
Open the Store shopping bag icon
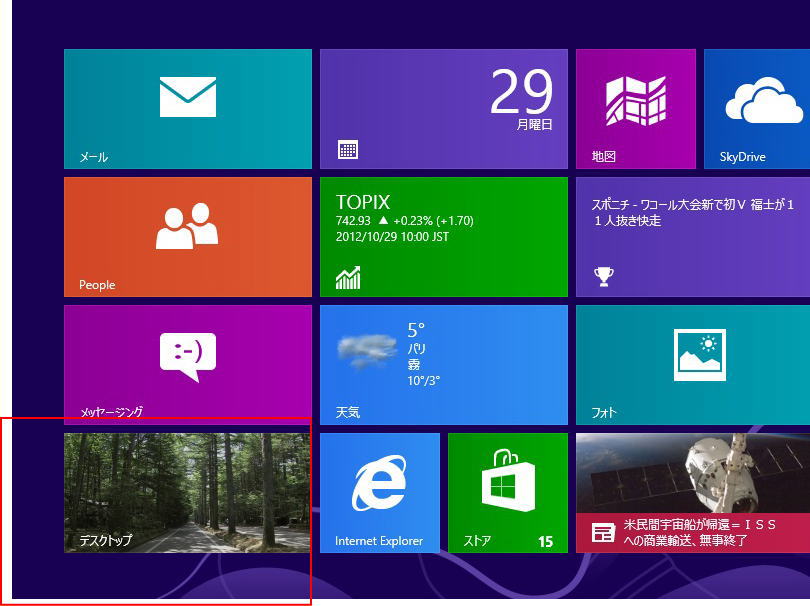pyautogui.click(x=508, y=480)
